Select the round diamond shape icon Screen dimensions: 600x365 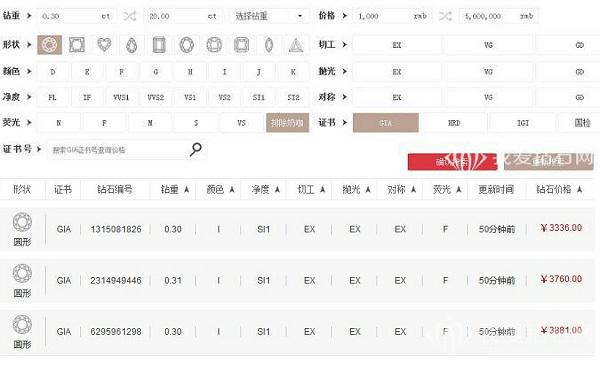[49, 45]
